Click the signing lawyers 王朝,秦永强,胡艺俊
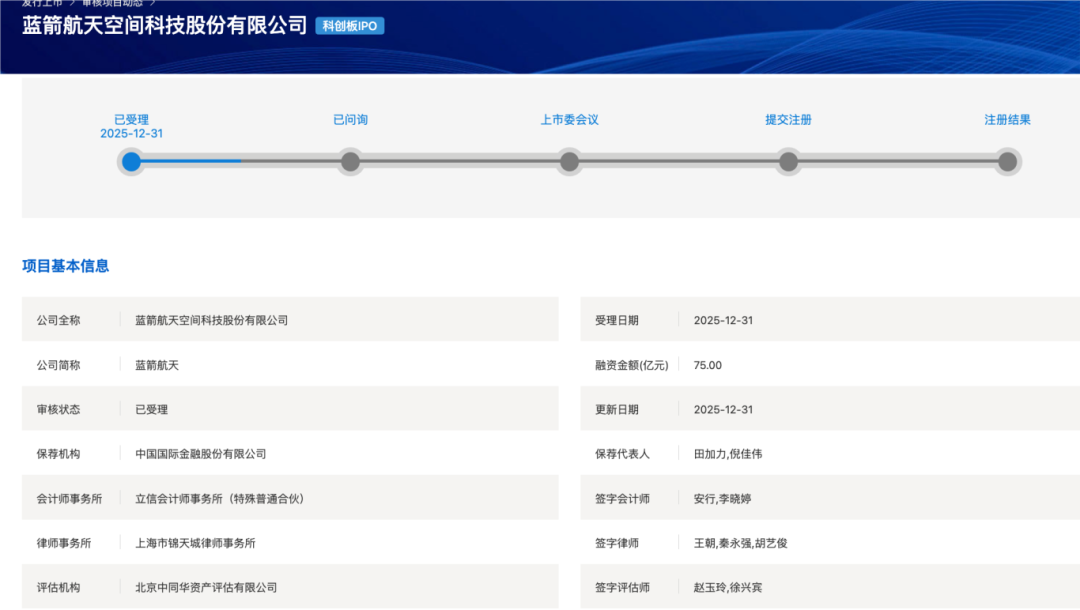This screenshot has height=610, width=1080. click(740, 543)
